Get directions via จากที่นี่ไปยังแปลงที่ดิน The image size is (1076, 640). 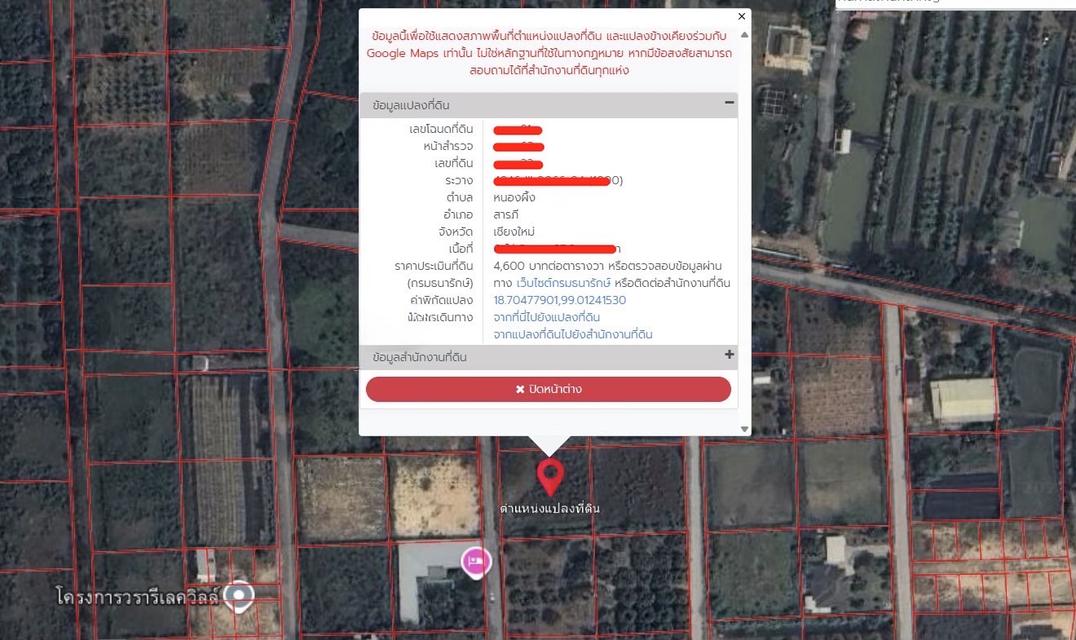pyautogui.click(x=546, y=317)
